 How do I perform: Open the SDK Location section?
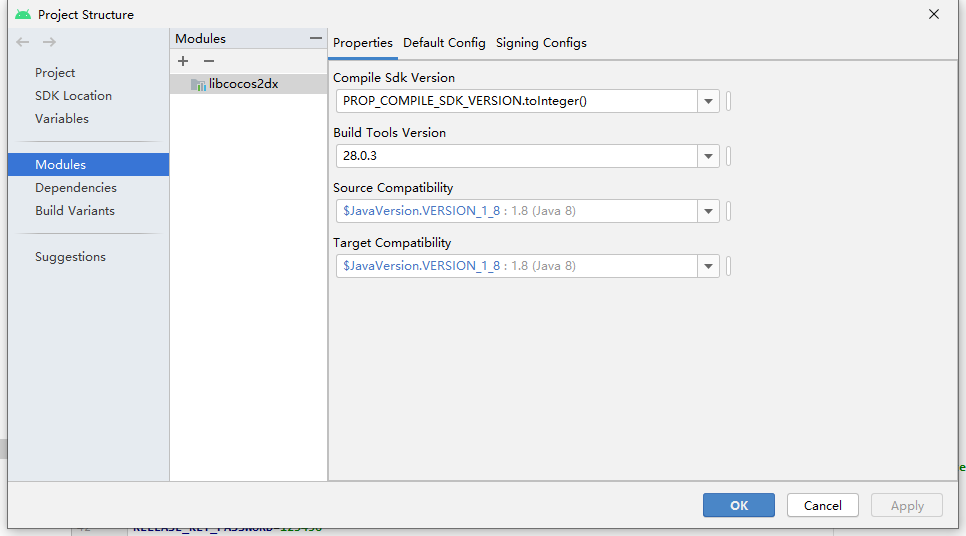[x=73, y=96]
